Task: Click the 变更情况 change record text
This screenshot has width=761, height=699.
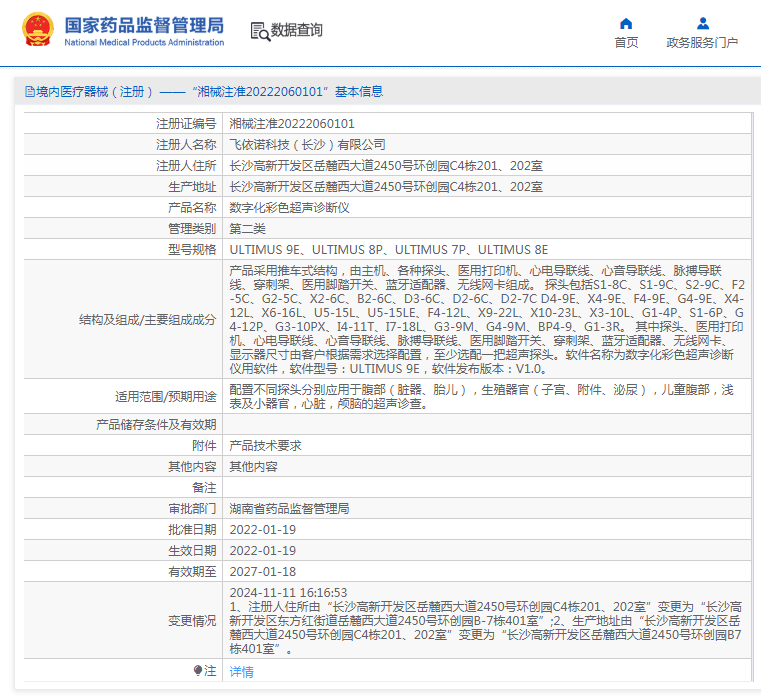Action: [x=485, y=620]
